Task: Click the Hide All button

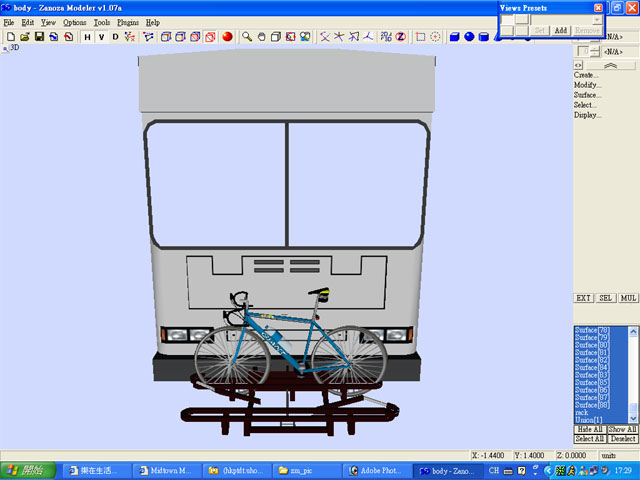Action: coord(589,429)
